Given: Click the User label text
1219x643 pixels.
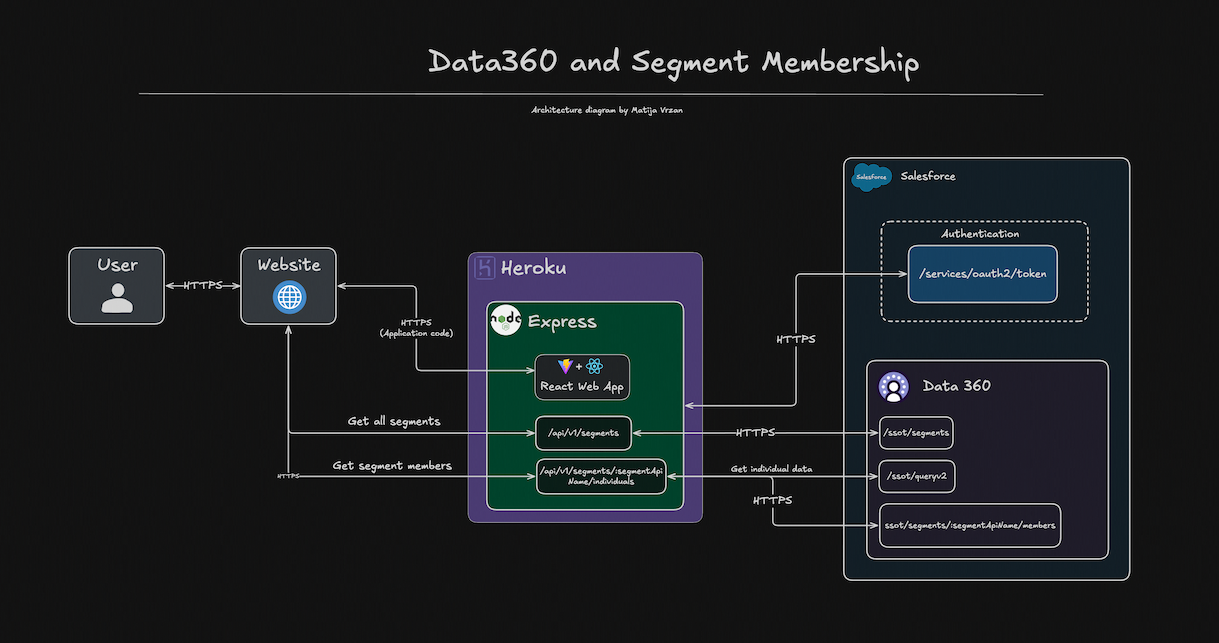Looking at the screenshot, I should pyautogui.click(x=117, y=265).
